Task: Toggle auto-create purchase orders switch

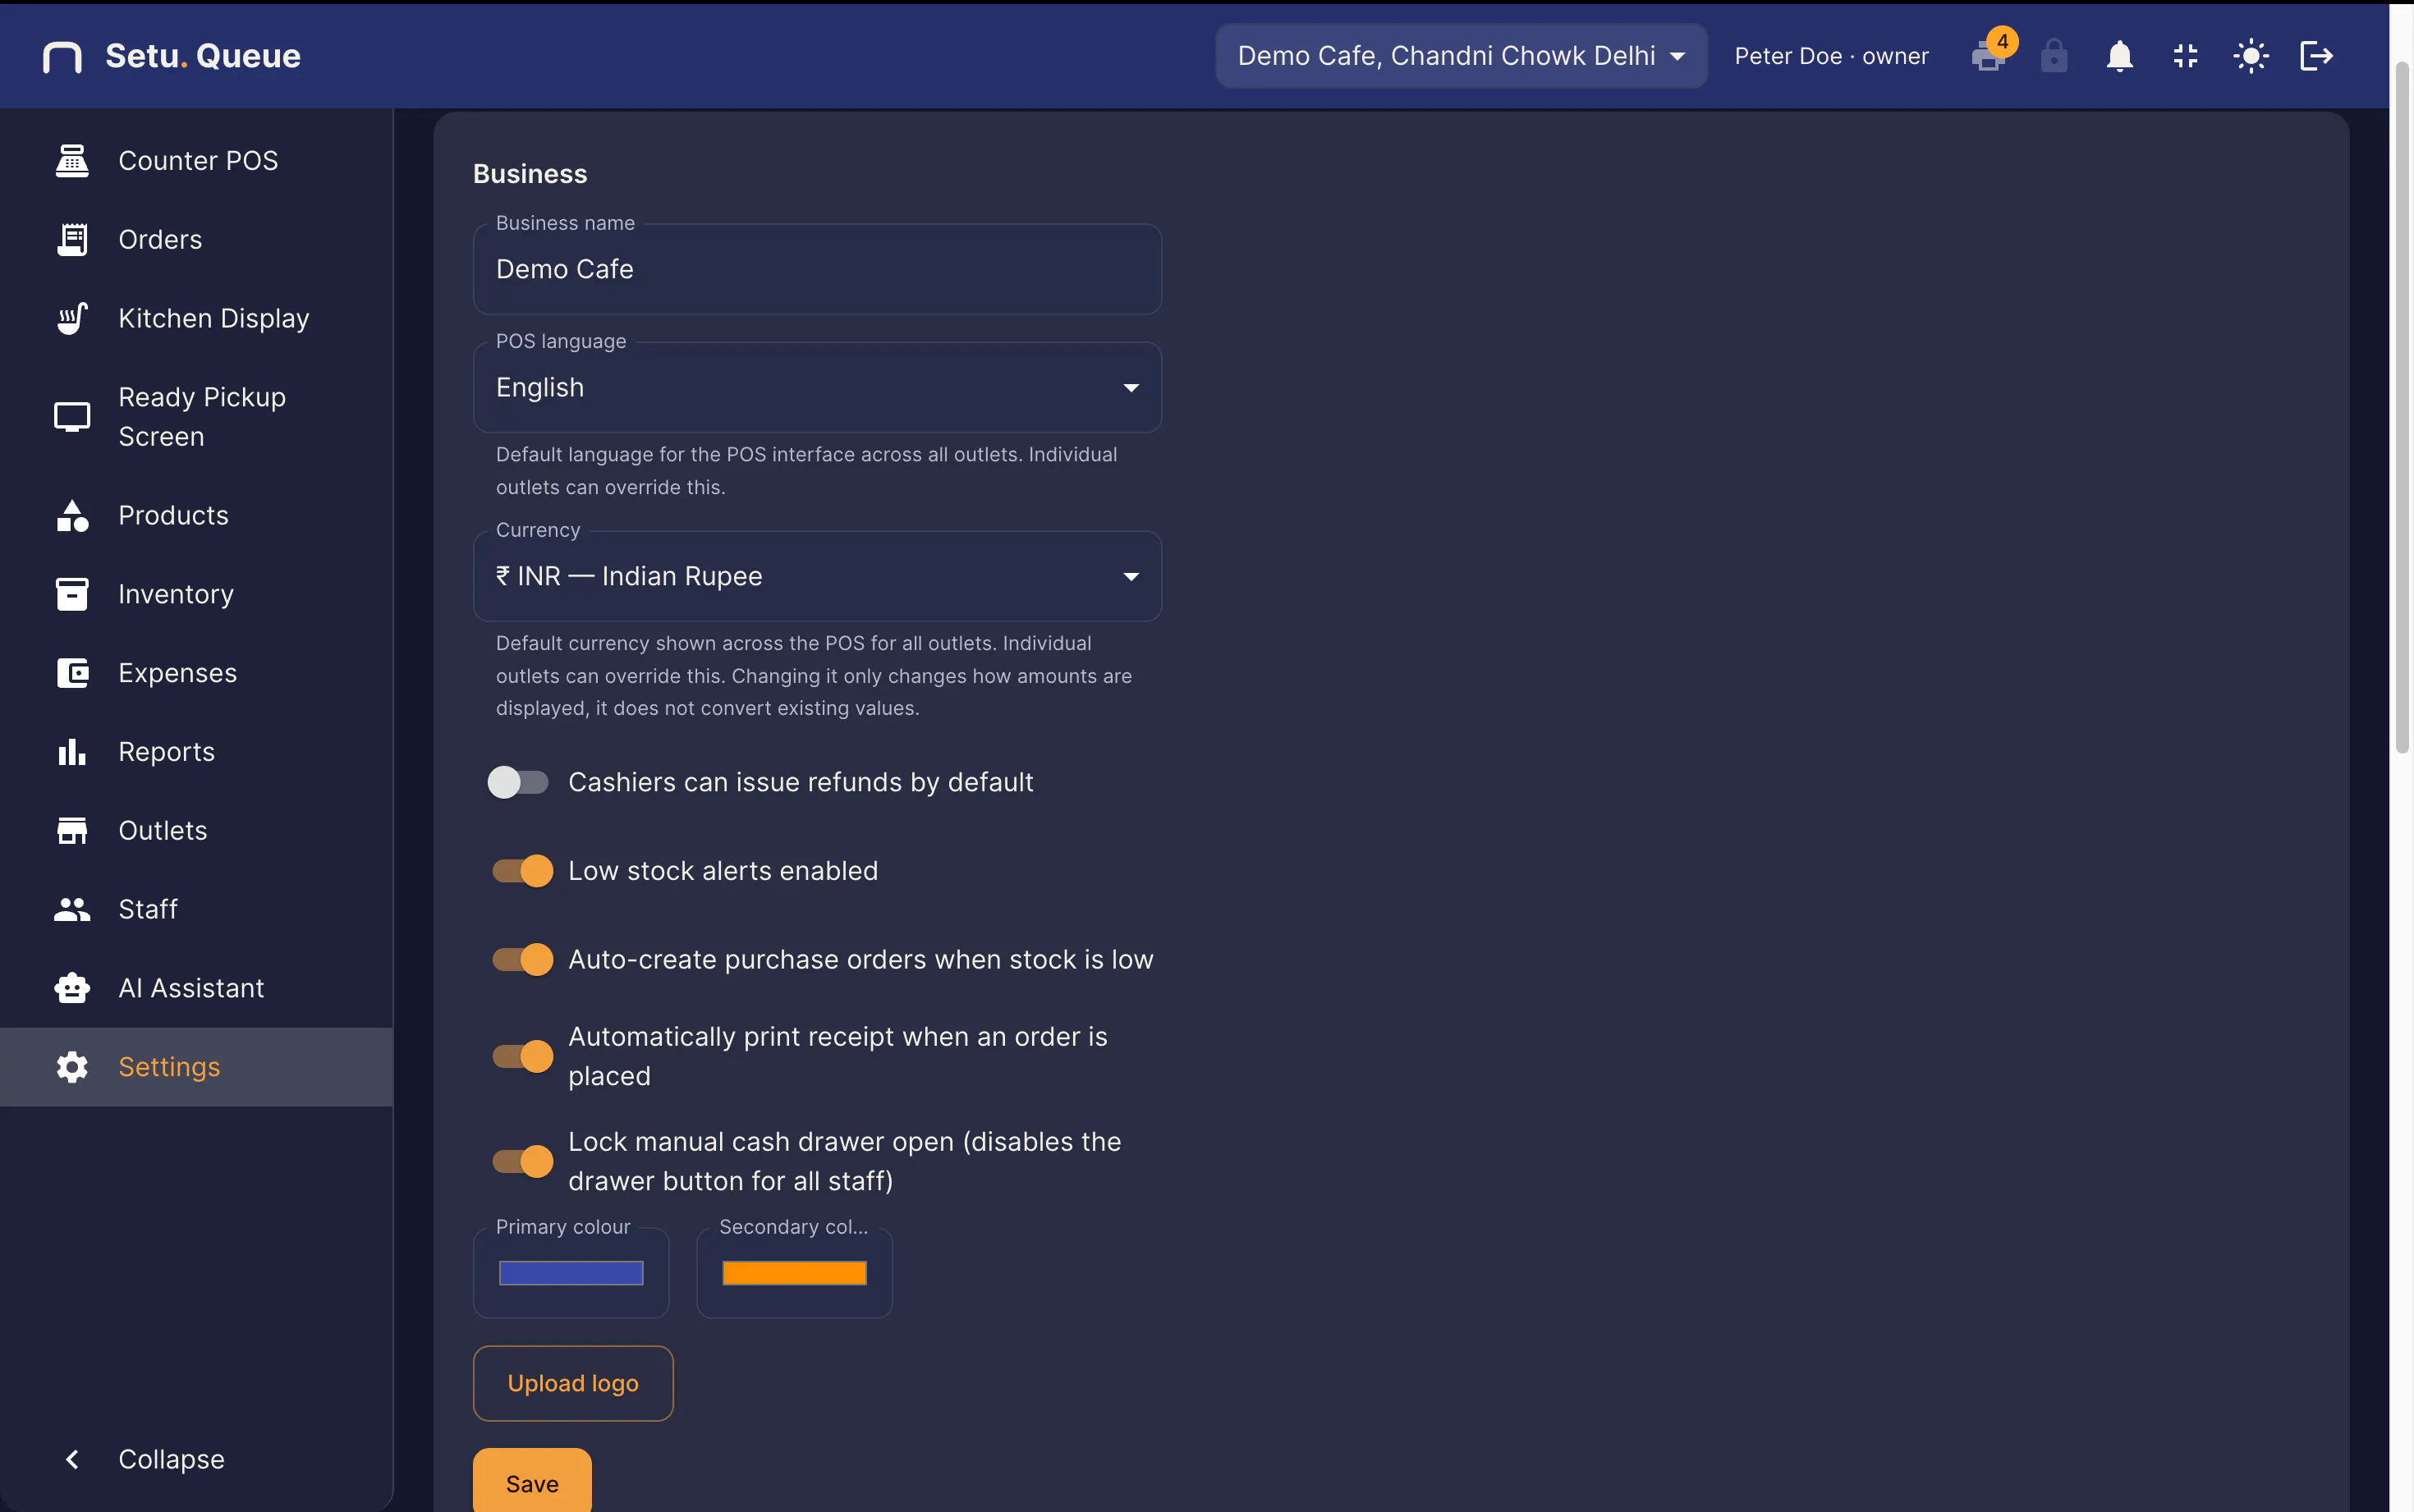Action: [x=522, y=960]
